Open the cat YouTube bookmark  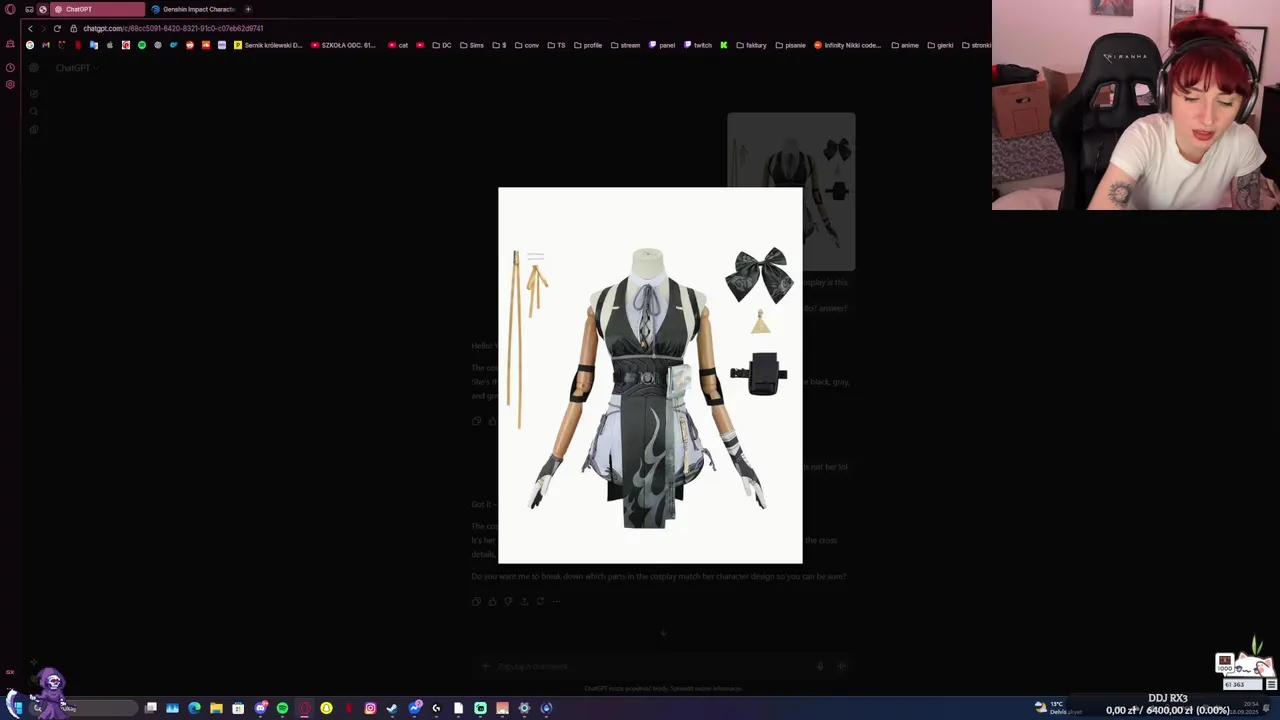(398, 45)
